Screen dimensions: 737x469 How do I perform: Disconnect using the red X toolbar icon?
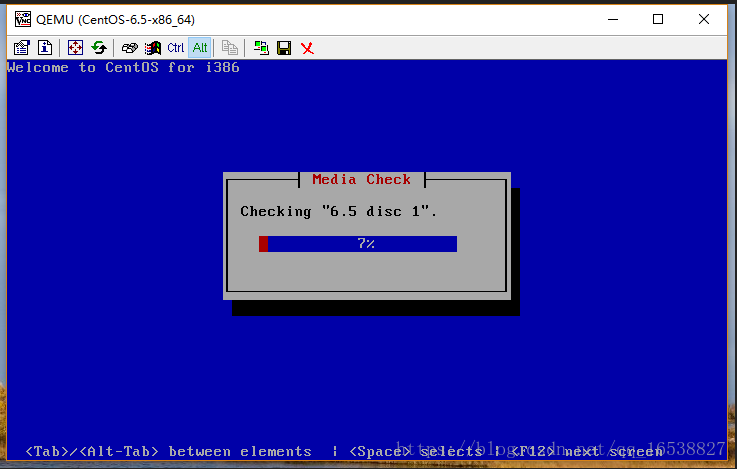(307, 48)
